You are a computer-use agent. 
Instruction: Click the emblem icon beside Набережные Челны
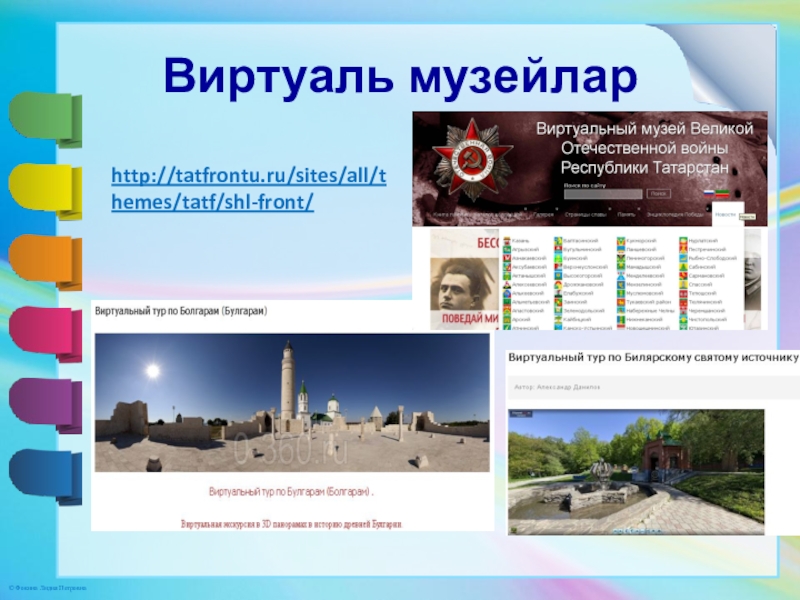pyautogui.click(x=621, y=311)
